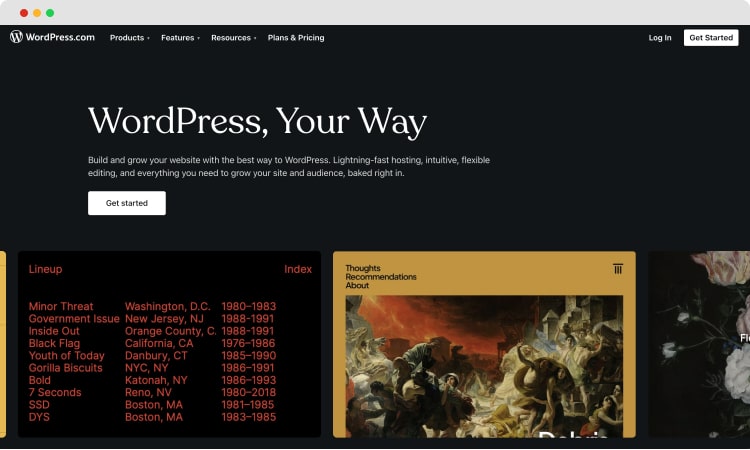750x450 pixels.
Task: Click the 'DYS' band name
Action: [39, 417]
